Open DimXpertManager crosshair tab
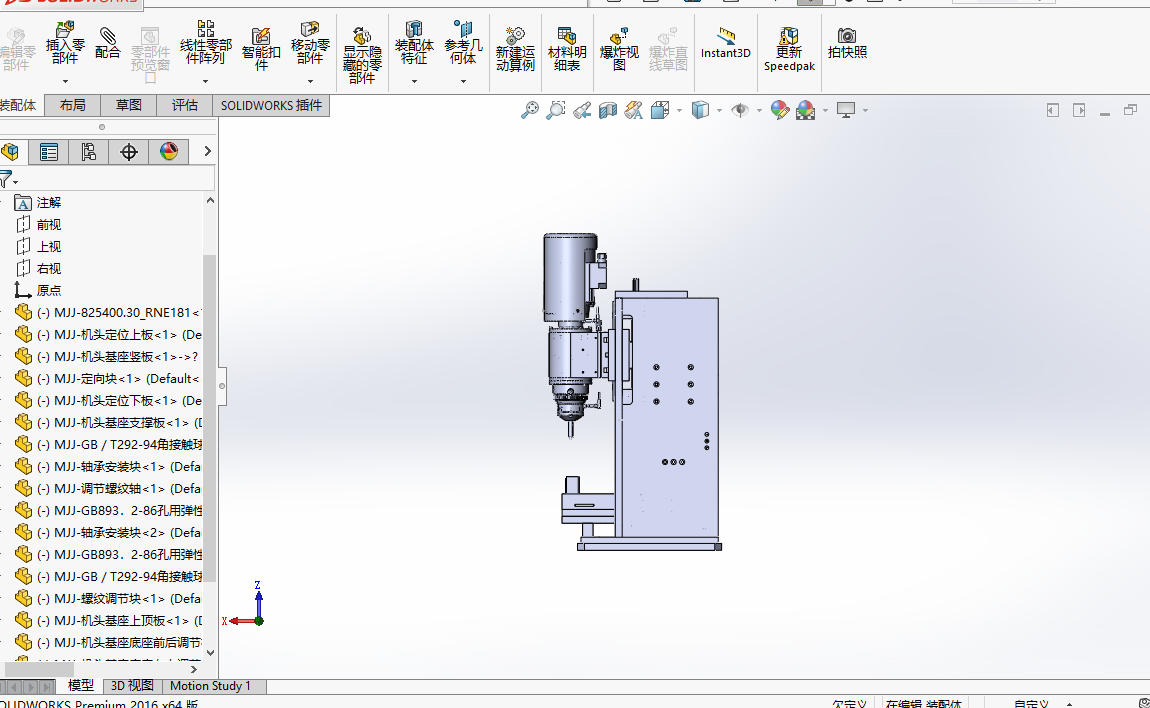 click(x=128, y=152)
